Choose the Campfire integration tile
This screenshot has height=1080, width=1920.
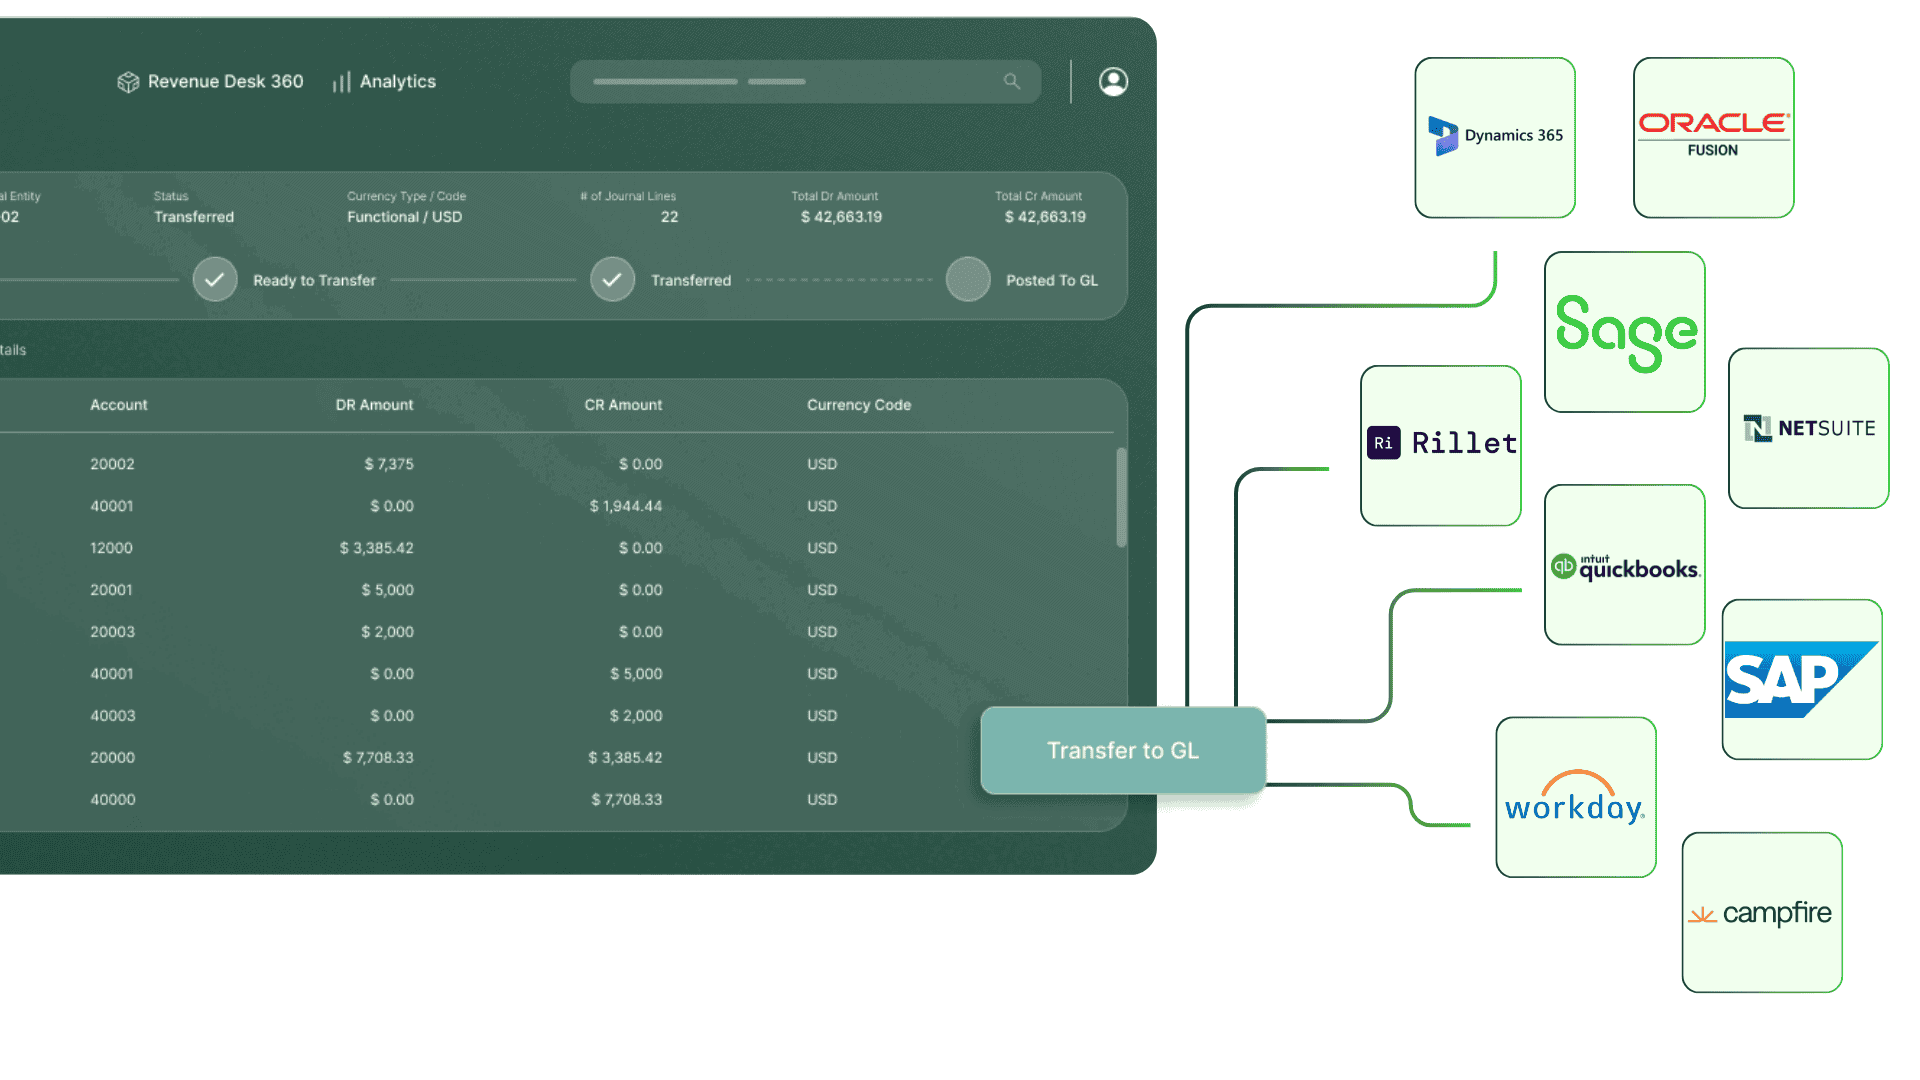[x=1761, y=912]
